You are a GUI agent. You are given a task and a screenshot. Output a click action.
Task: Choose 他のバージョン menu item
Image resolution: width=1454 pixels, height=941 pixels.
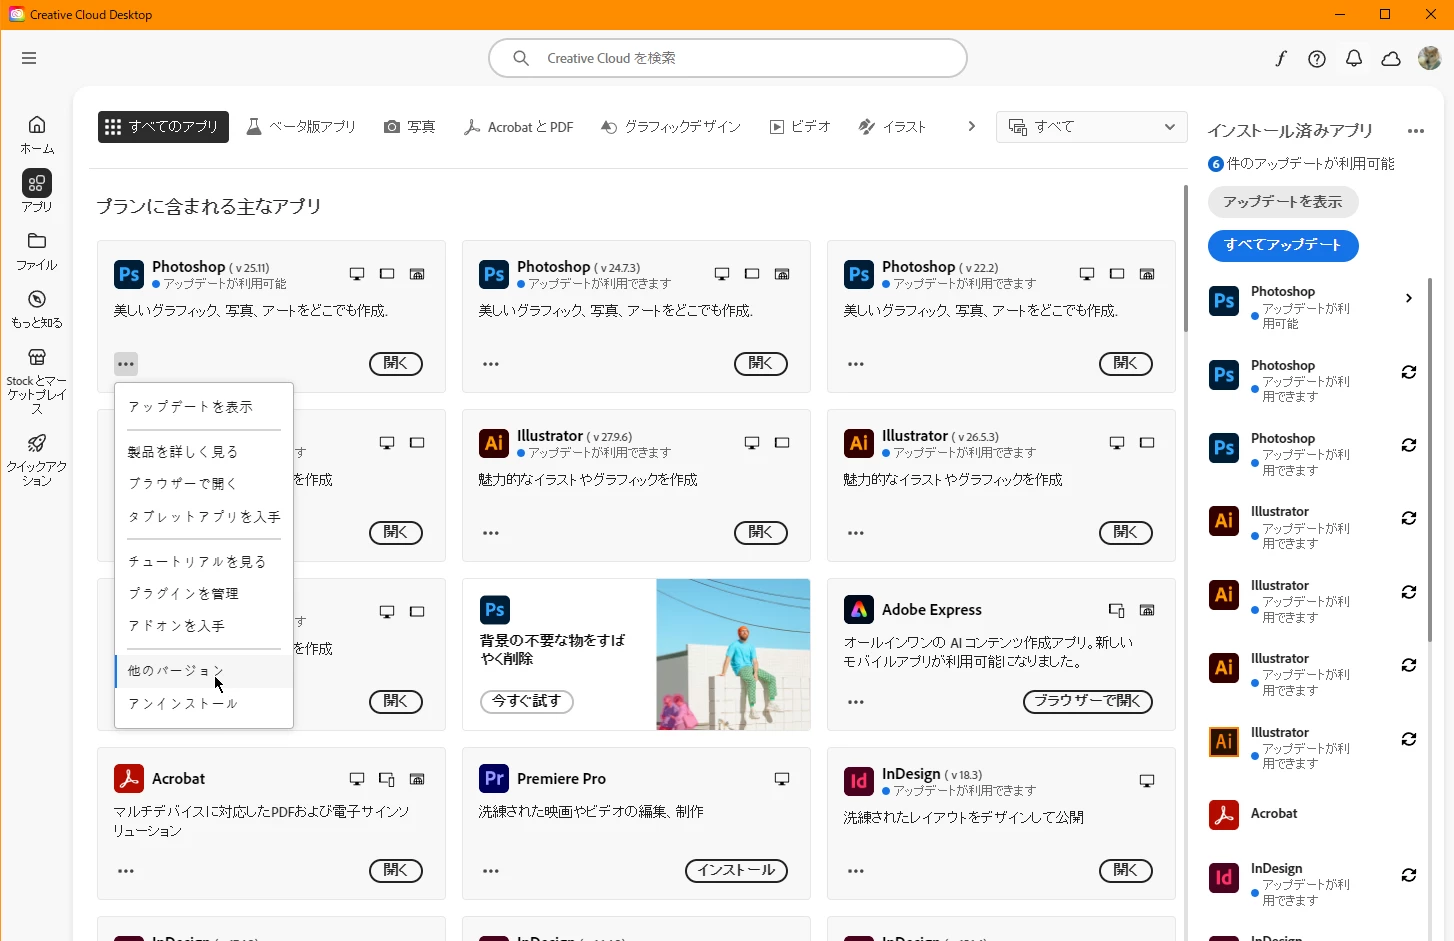[x=204, y=671]
